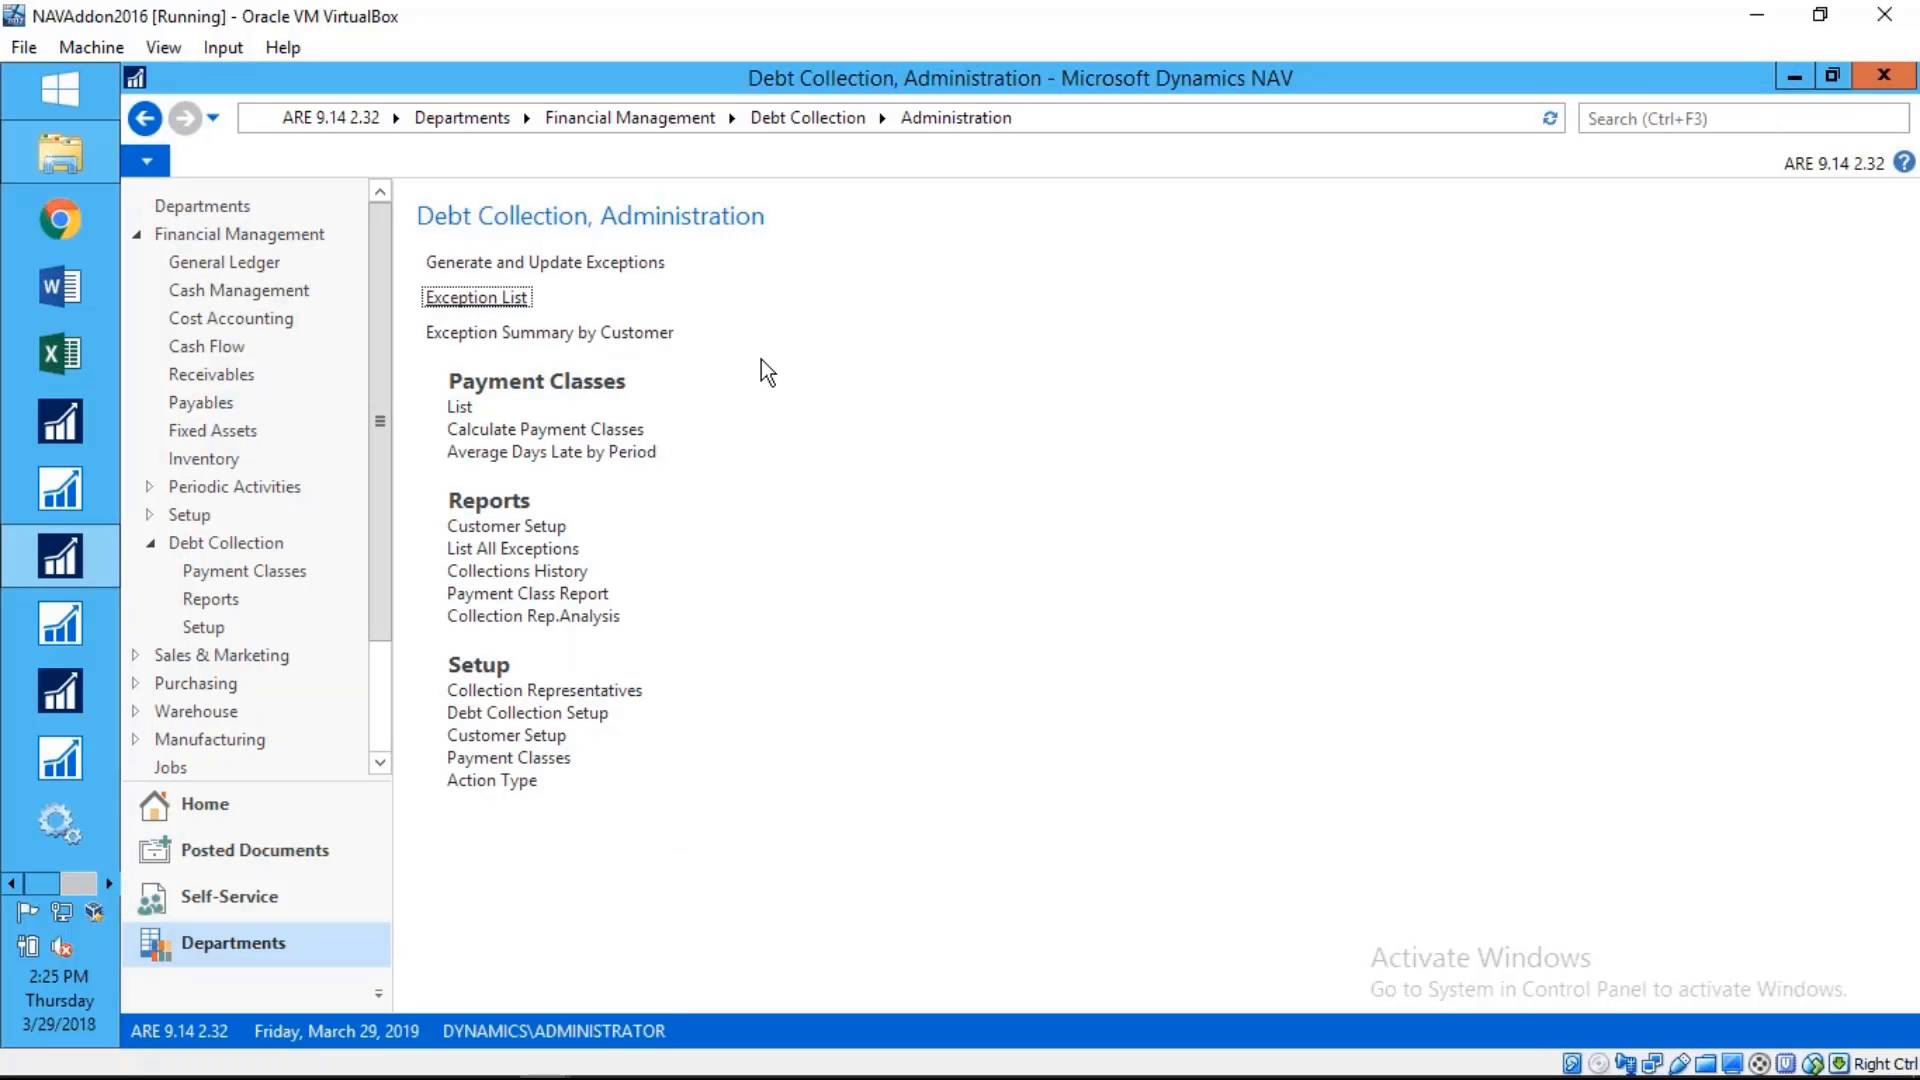Open the USB devices icon in VirtualBox status bar
Screen dimensions: 1920x1080
coord(1681,1063)
